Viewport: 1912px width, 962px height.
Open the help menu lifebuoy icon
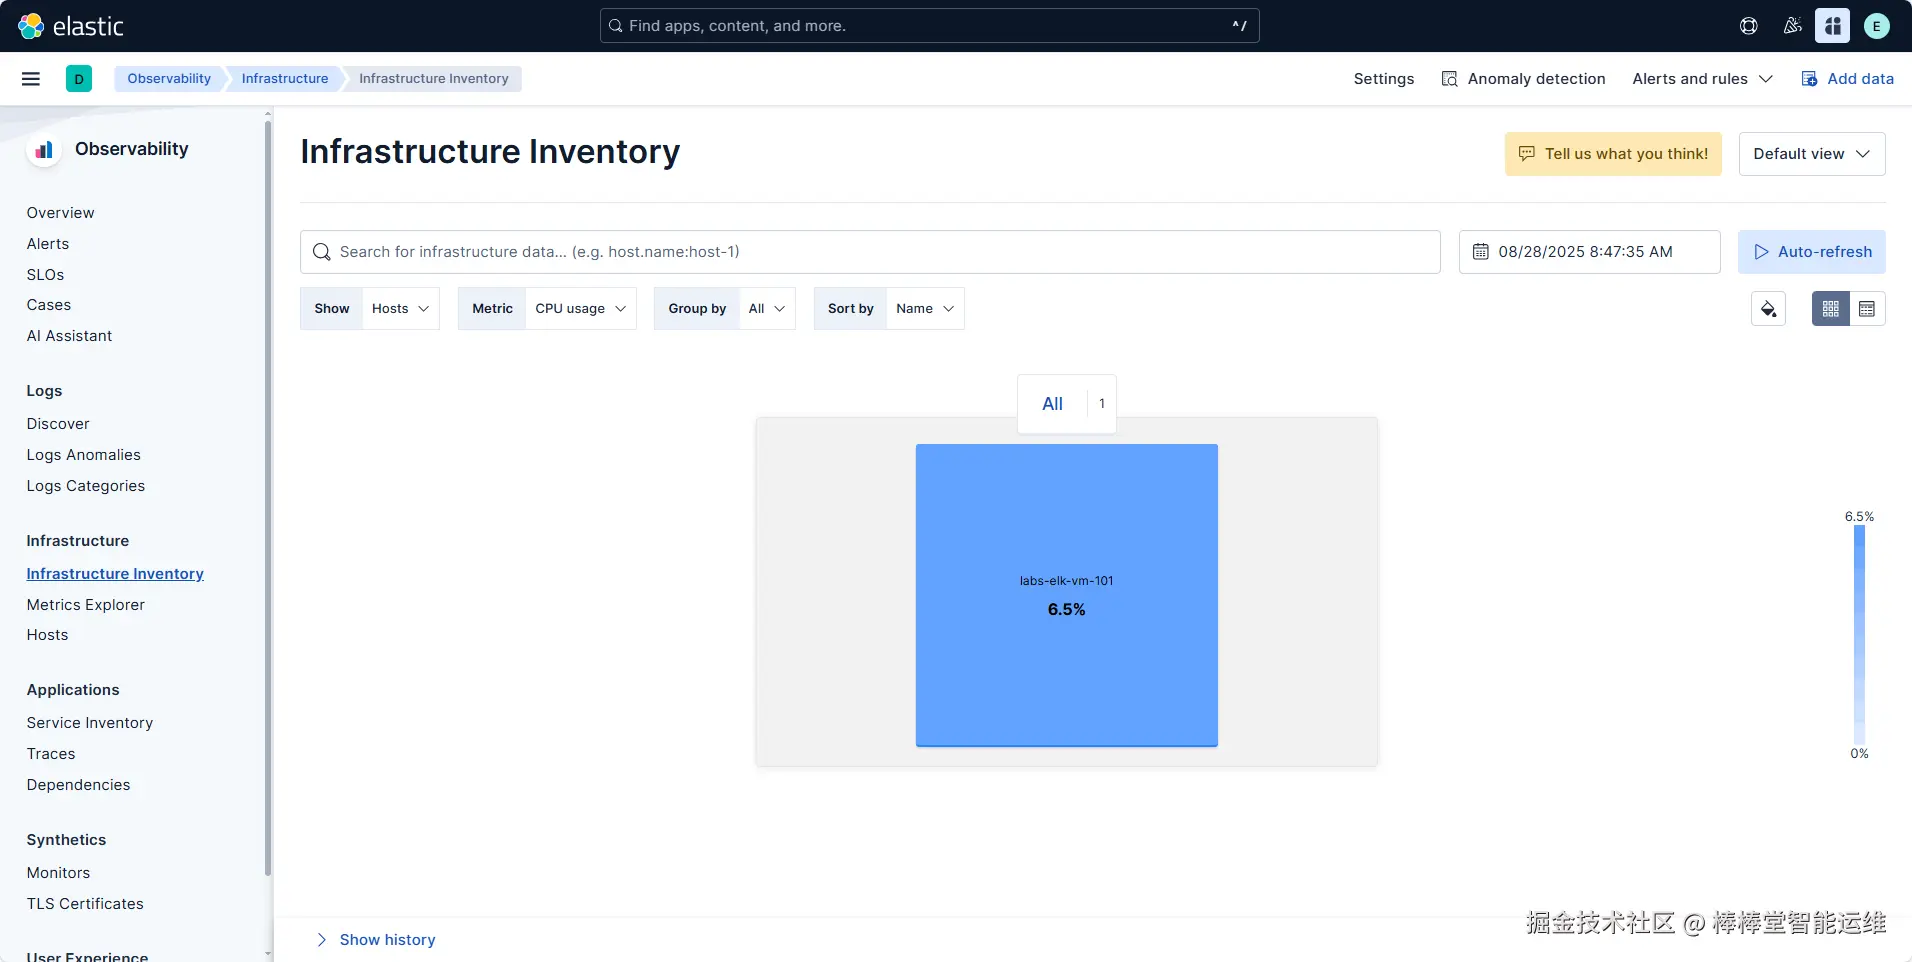(1749, 26)
